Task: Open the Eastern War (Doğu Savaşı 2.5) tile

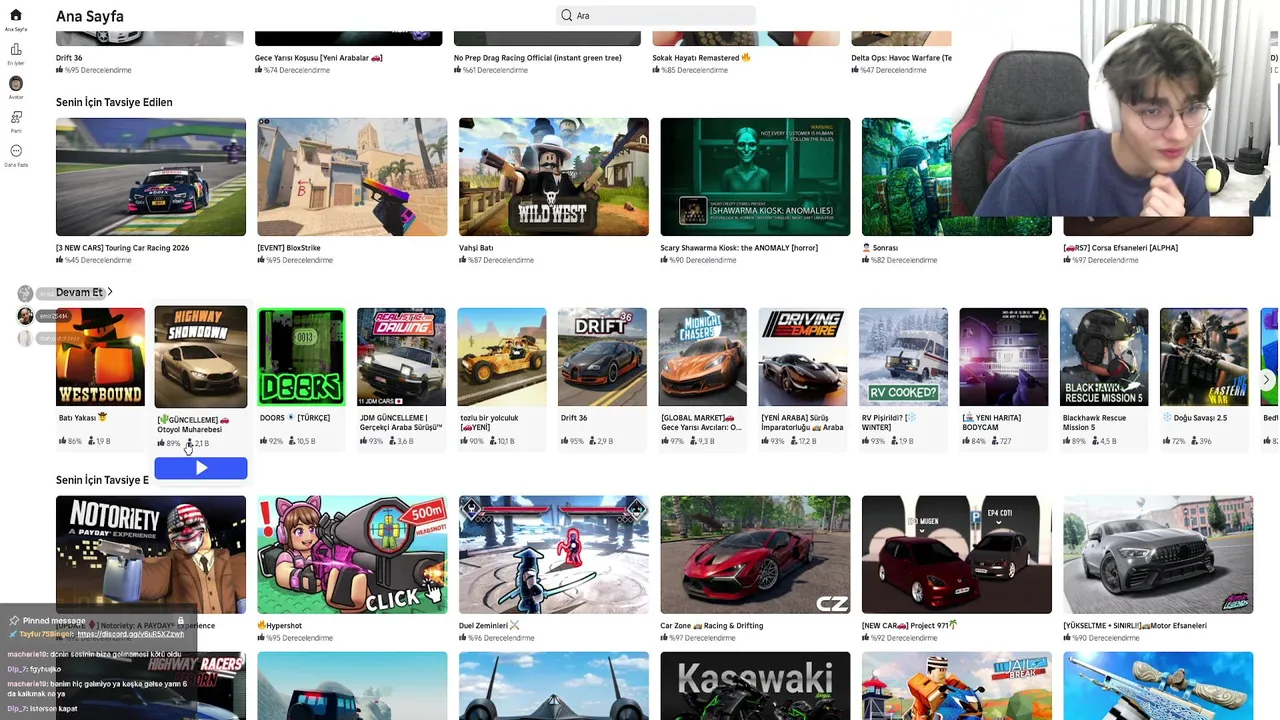Action: coord(1204,357)
